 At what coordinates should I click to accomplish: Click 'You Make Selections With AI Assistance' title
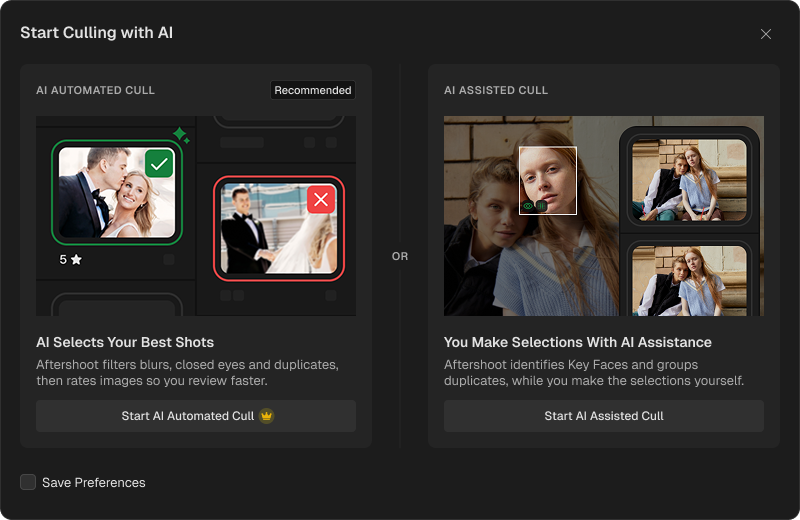pyautogui.click(x=578, y=342)
